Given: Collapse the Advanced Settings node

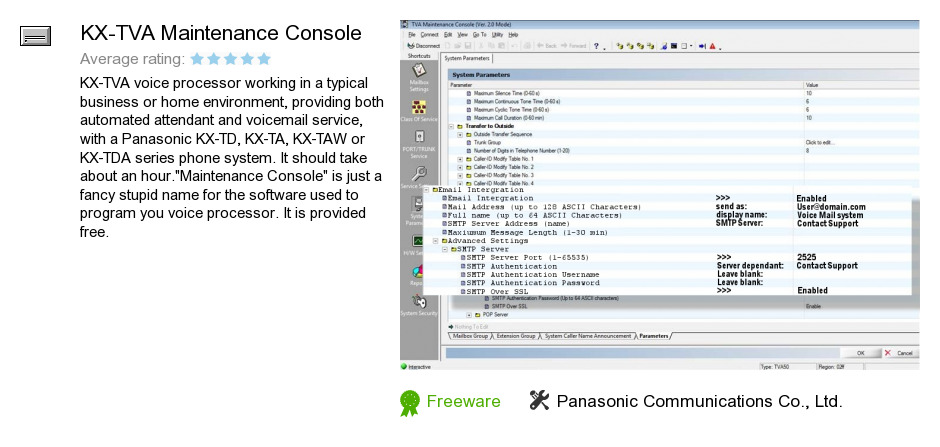Looking at the screenshot, I should point(436,241).
